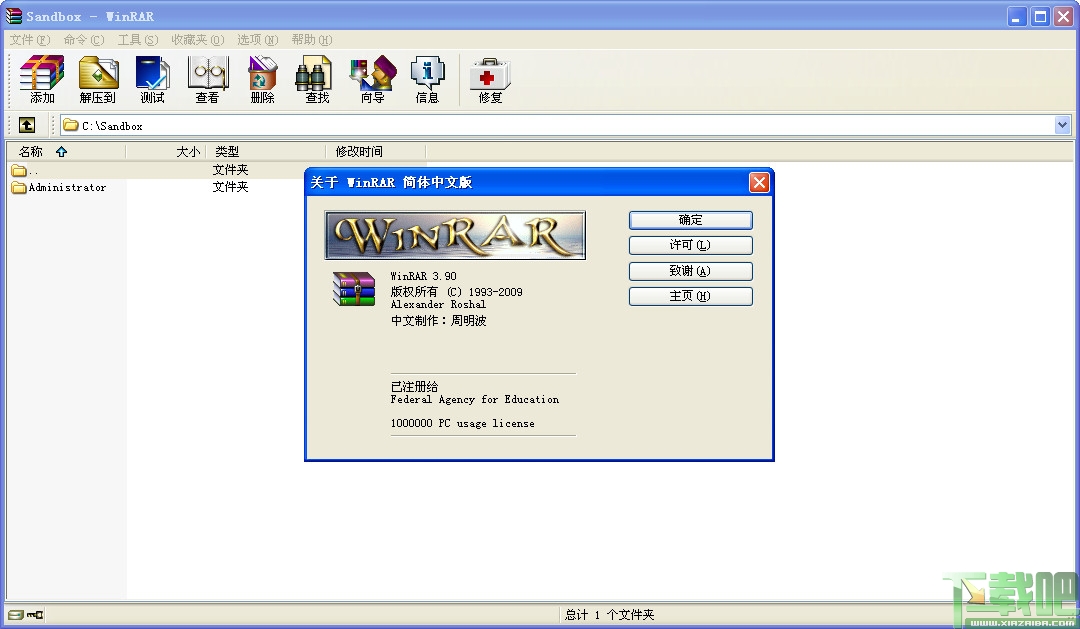Image resolution: width=1080 pixels, height=629 pixels.
Task: Click status text 总计 1 个文件夹
Action: click(610, 615)
